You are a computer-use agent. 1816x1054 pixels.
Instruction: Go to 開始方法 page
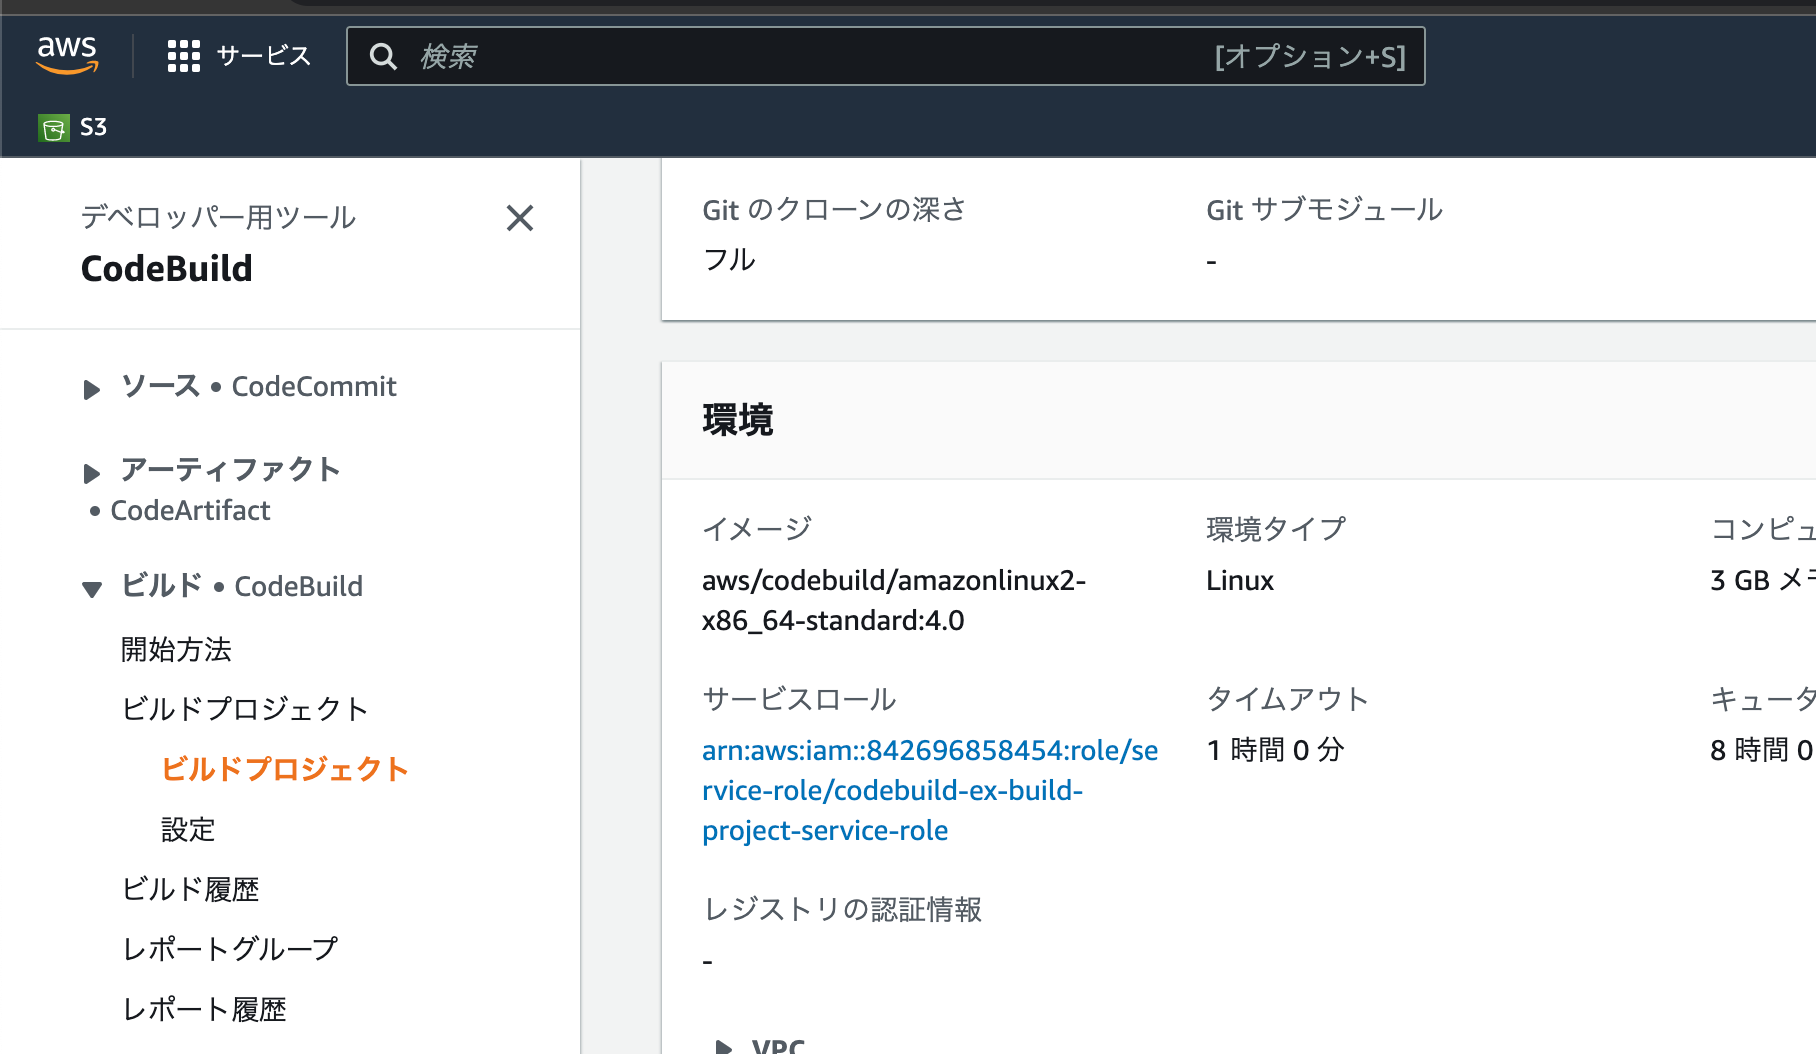coord(176,649)
